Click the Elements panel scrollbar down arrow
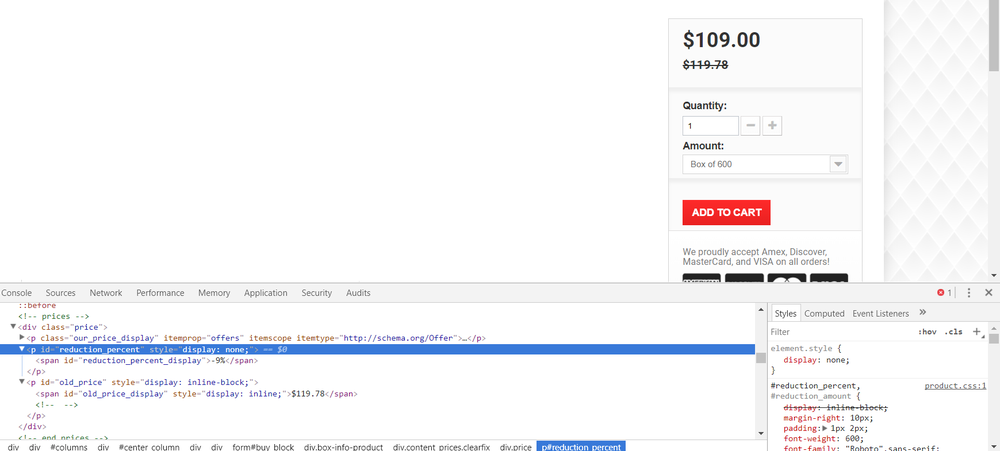The image size is (1000, 451). (x=760, y=432)
